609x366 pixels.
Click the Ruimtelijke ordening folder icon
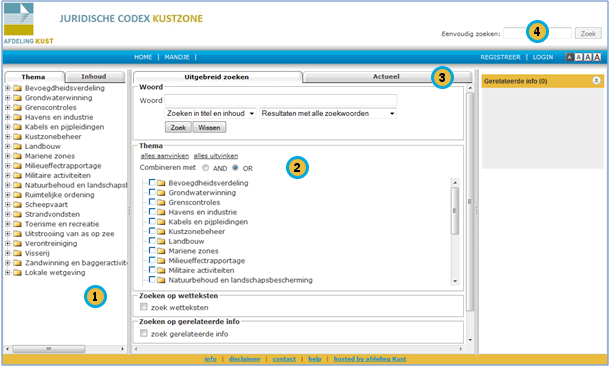17,195
